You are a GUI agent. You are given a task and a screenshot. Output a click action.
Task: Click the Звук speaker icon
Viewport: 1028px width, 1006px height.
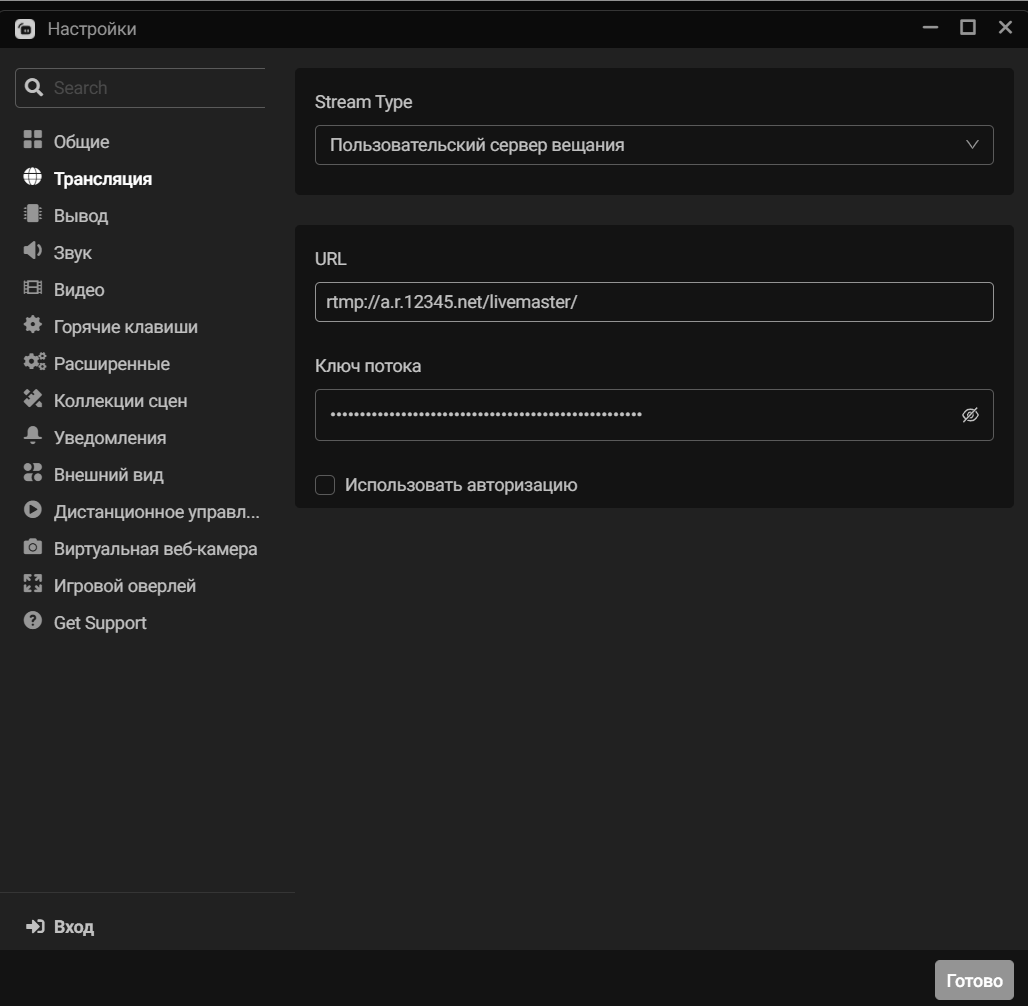34,252
